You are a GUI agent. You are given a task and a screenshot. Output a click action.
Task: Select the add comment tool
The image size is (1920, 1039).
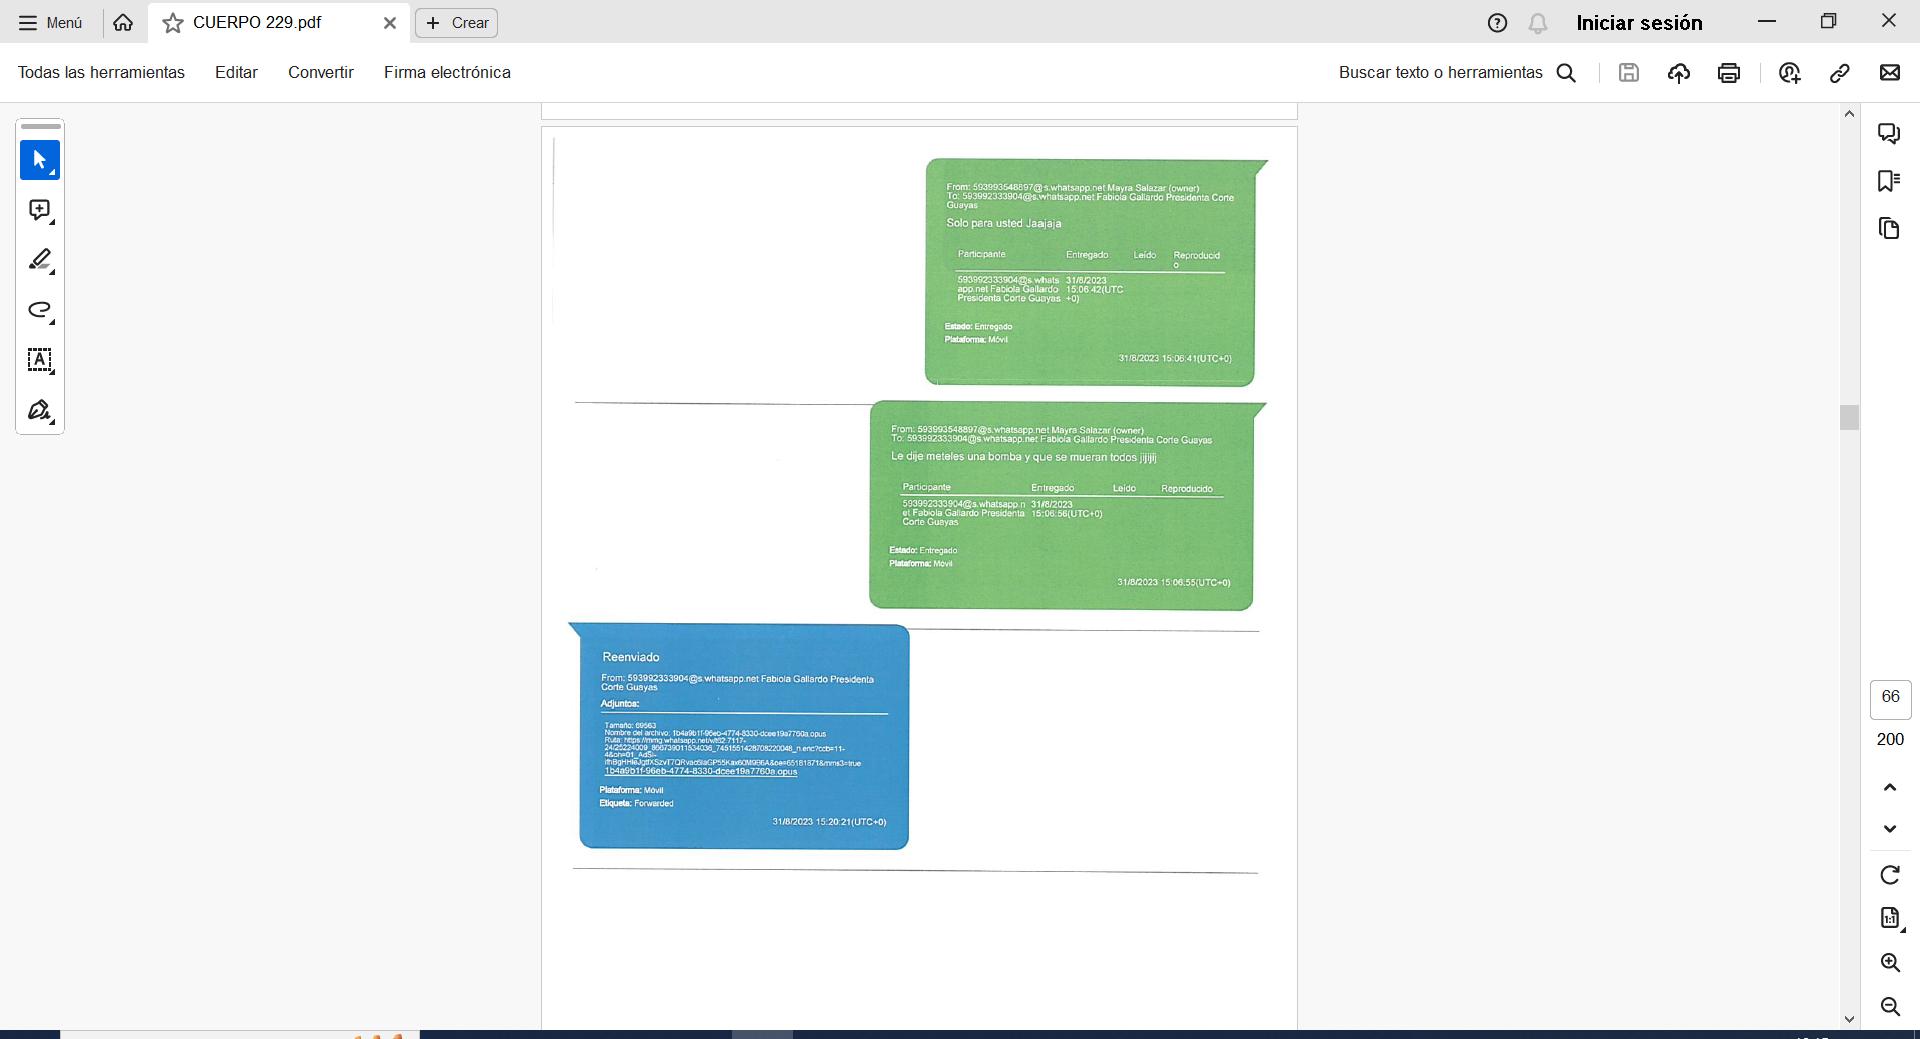40,210
